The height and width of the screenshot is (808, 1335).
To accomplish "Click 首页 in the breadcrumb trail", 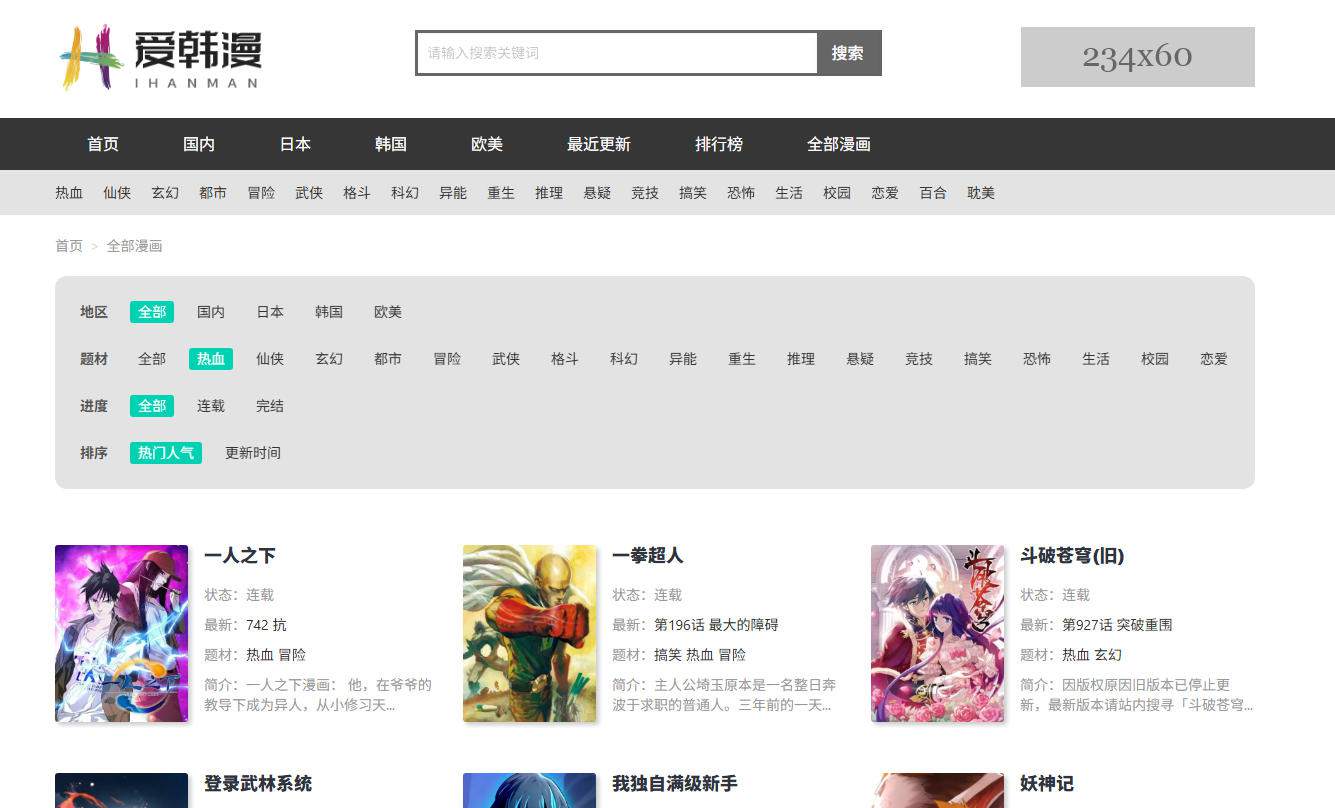I will click(x=68, y=245).
